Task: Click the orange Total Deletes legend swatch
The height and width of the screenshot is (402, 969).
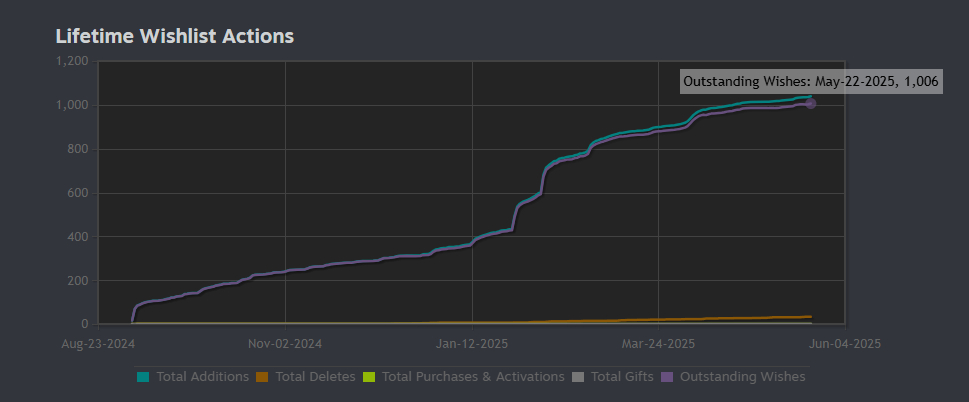Action: pos(263,377)
